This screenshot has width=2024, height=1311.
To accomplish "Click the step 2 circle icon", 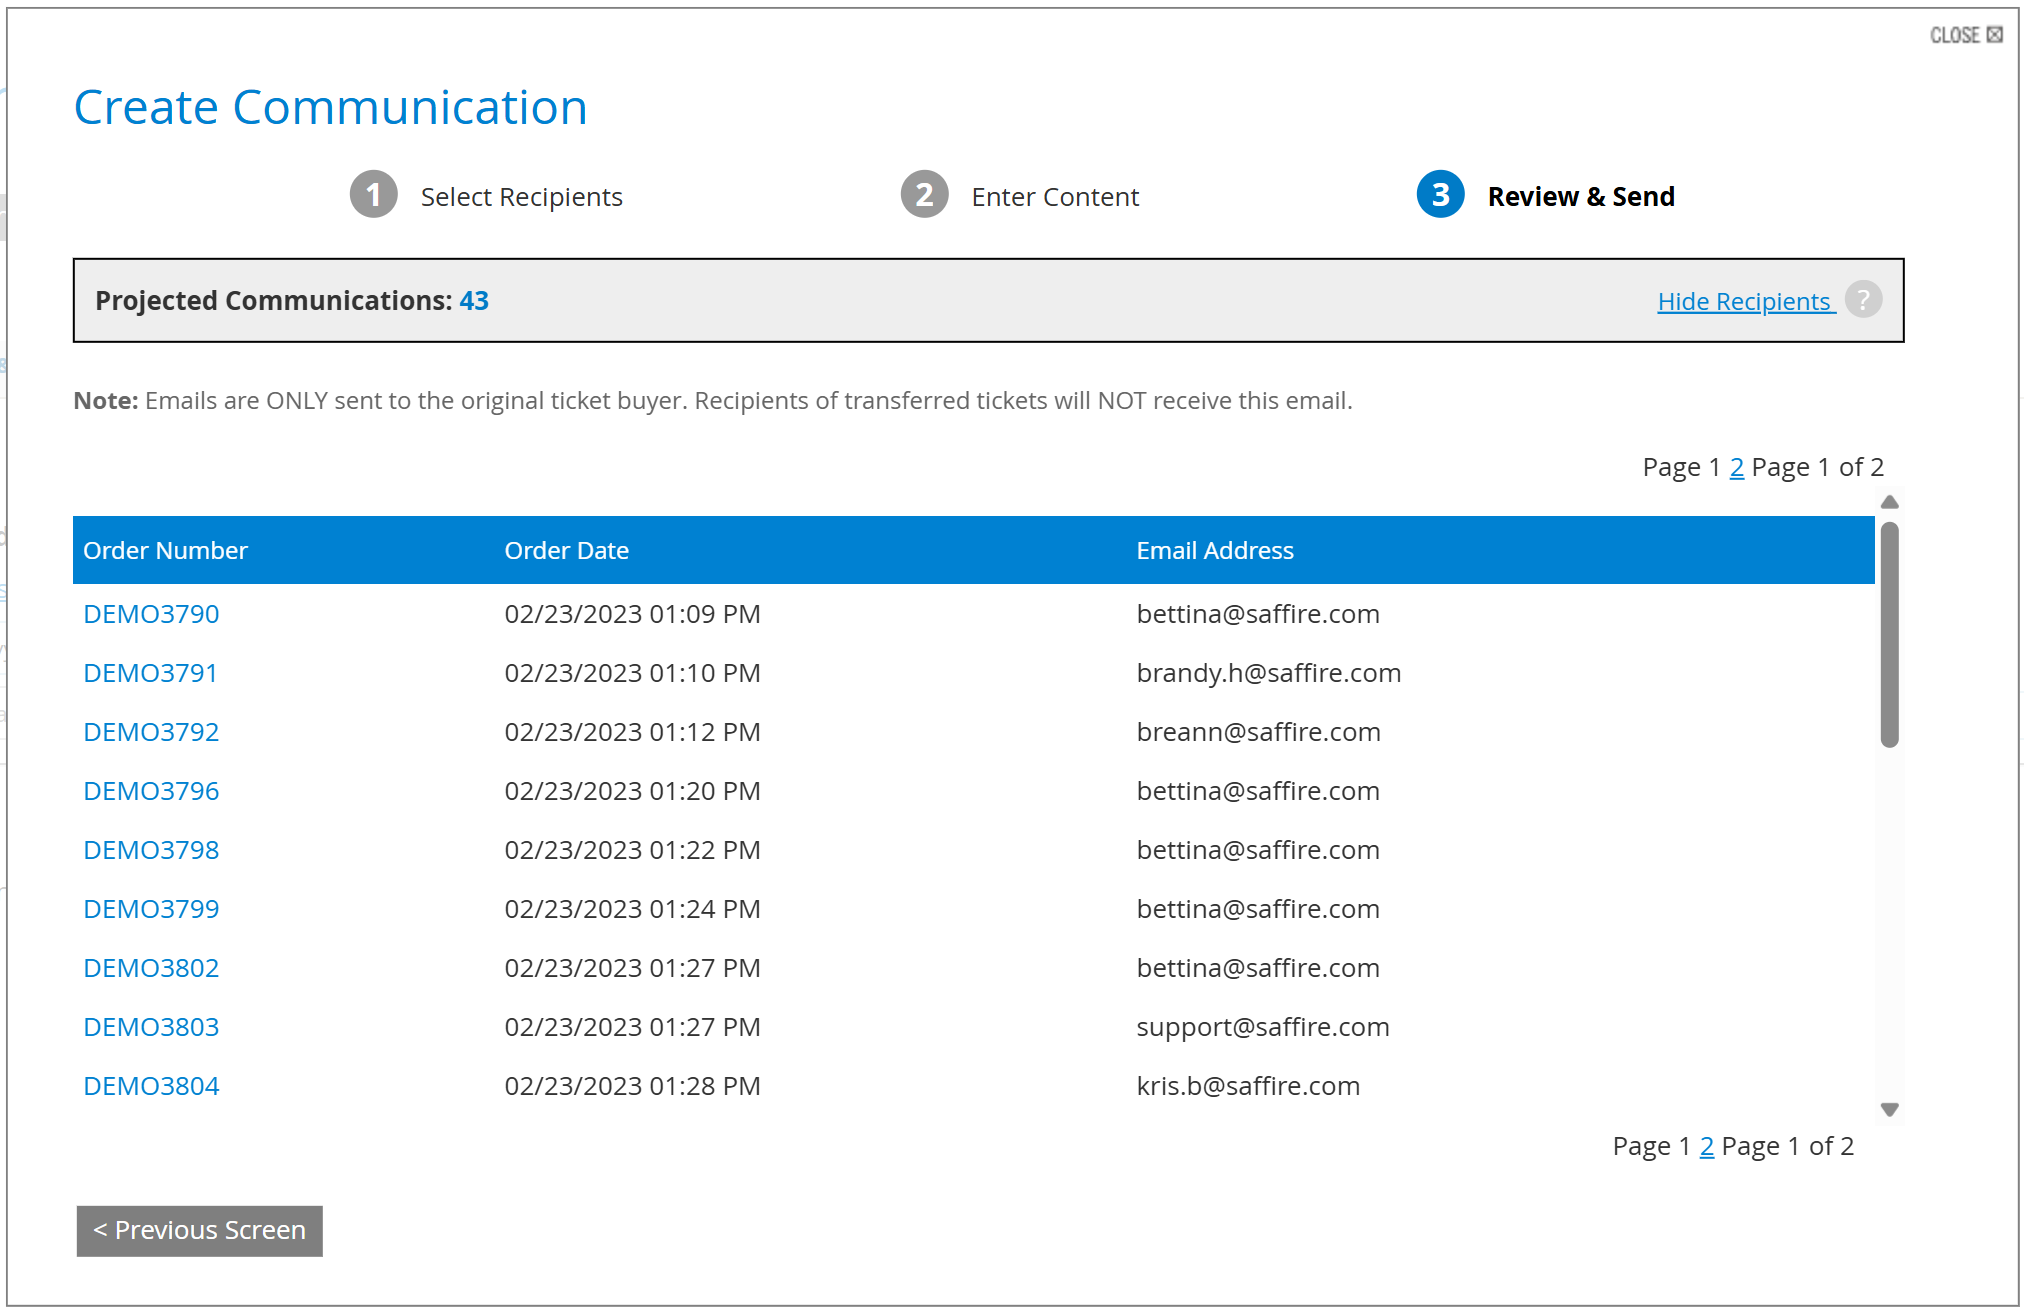I will click(924, 195).
